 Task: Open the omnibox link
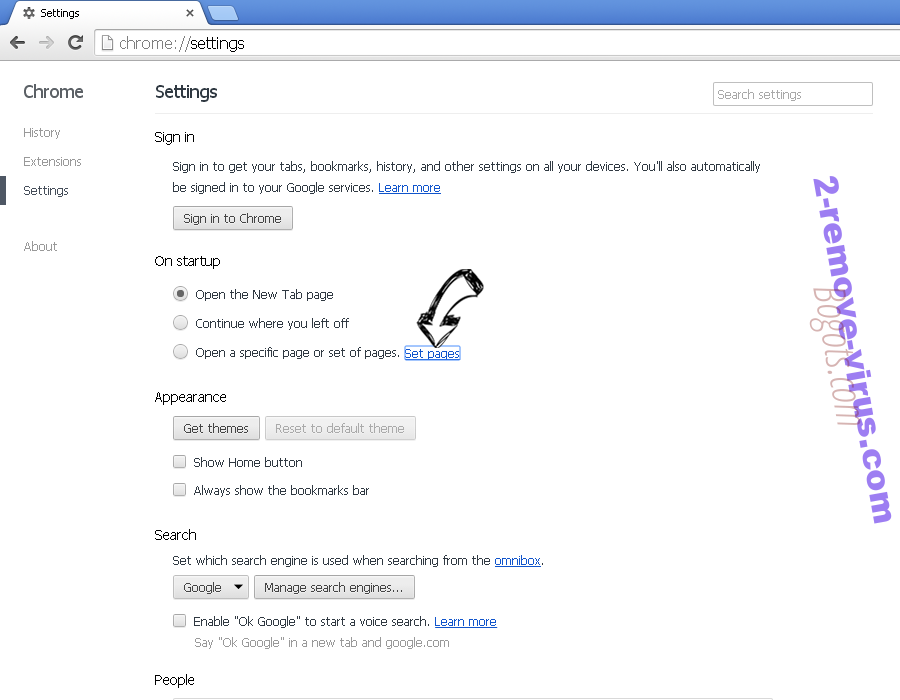517,561
